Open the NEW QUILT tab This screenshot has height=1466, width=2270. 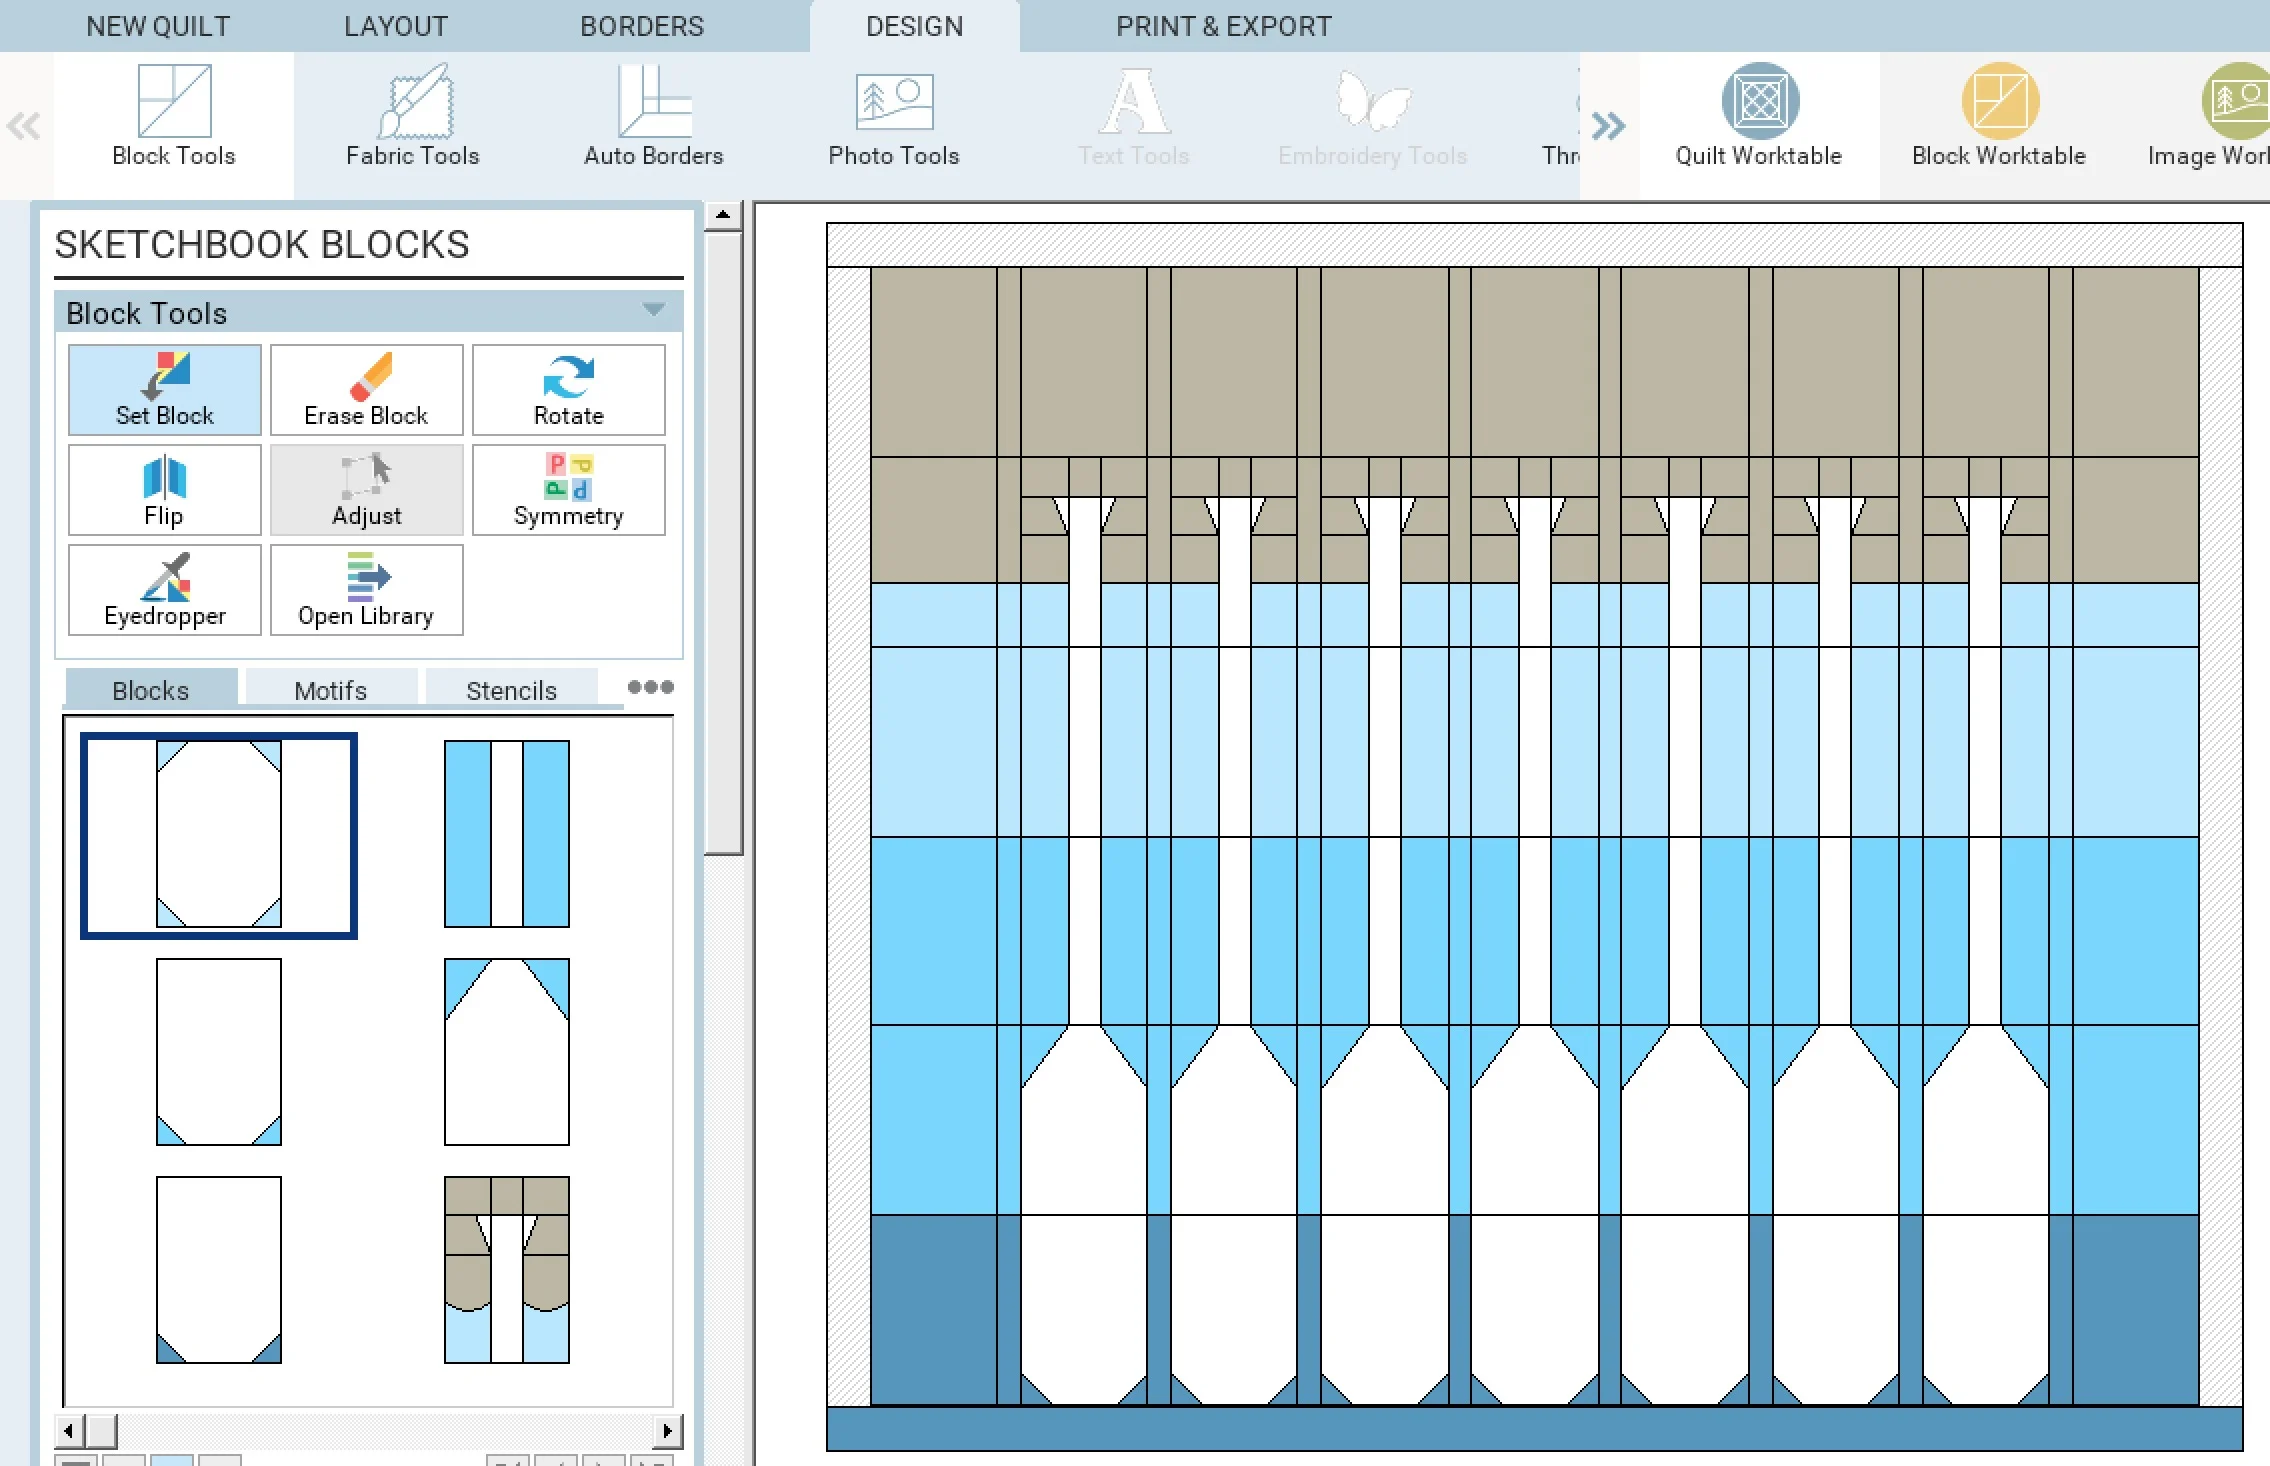tap(158, 26)
